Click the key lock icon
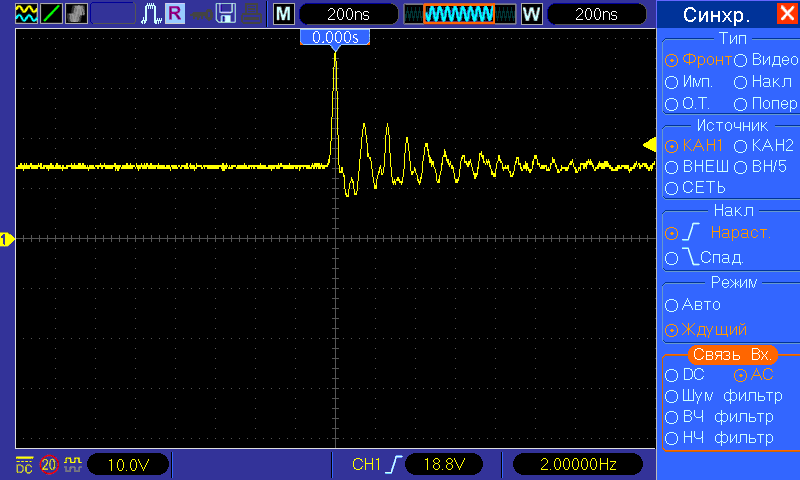The image size is (800, 480). pyautogui.click(x=201, y=14)
